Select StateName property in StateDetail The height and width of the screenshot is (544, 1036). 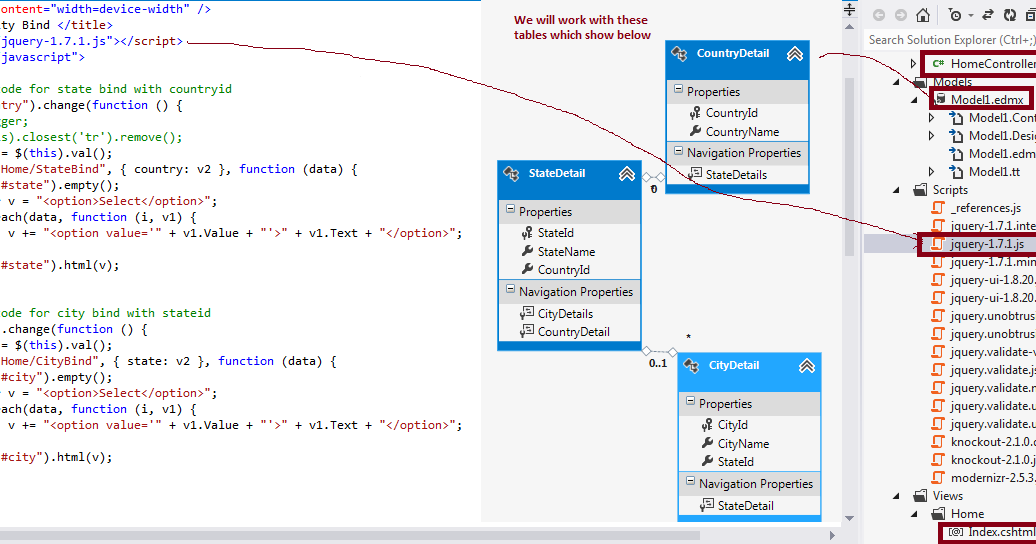click(x=566, y=251)
